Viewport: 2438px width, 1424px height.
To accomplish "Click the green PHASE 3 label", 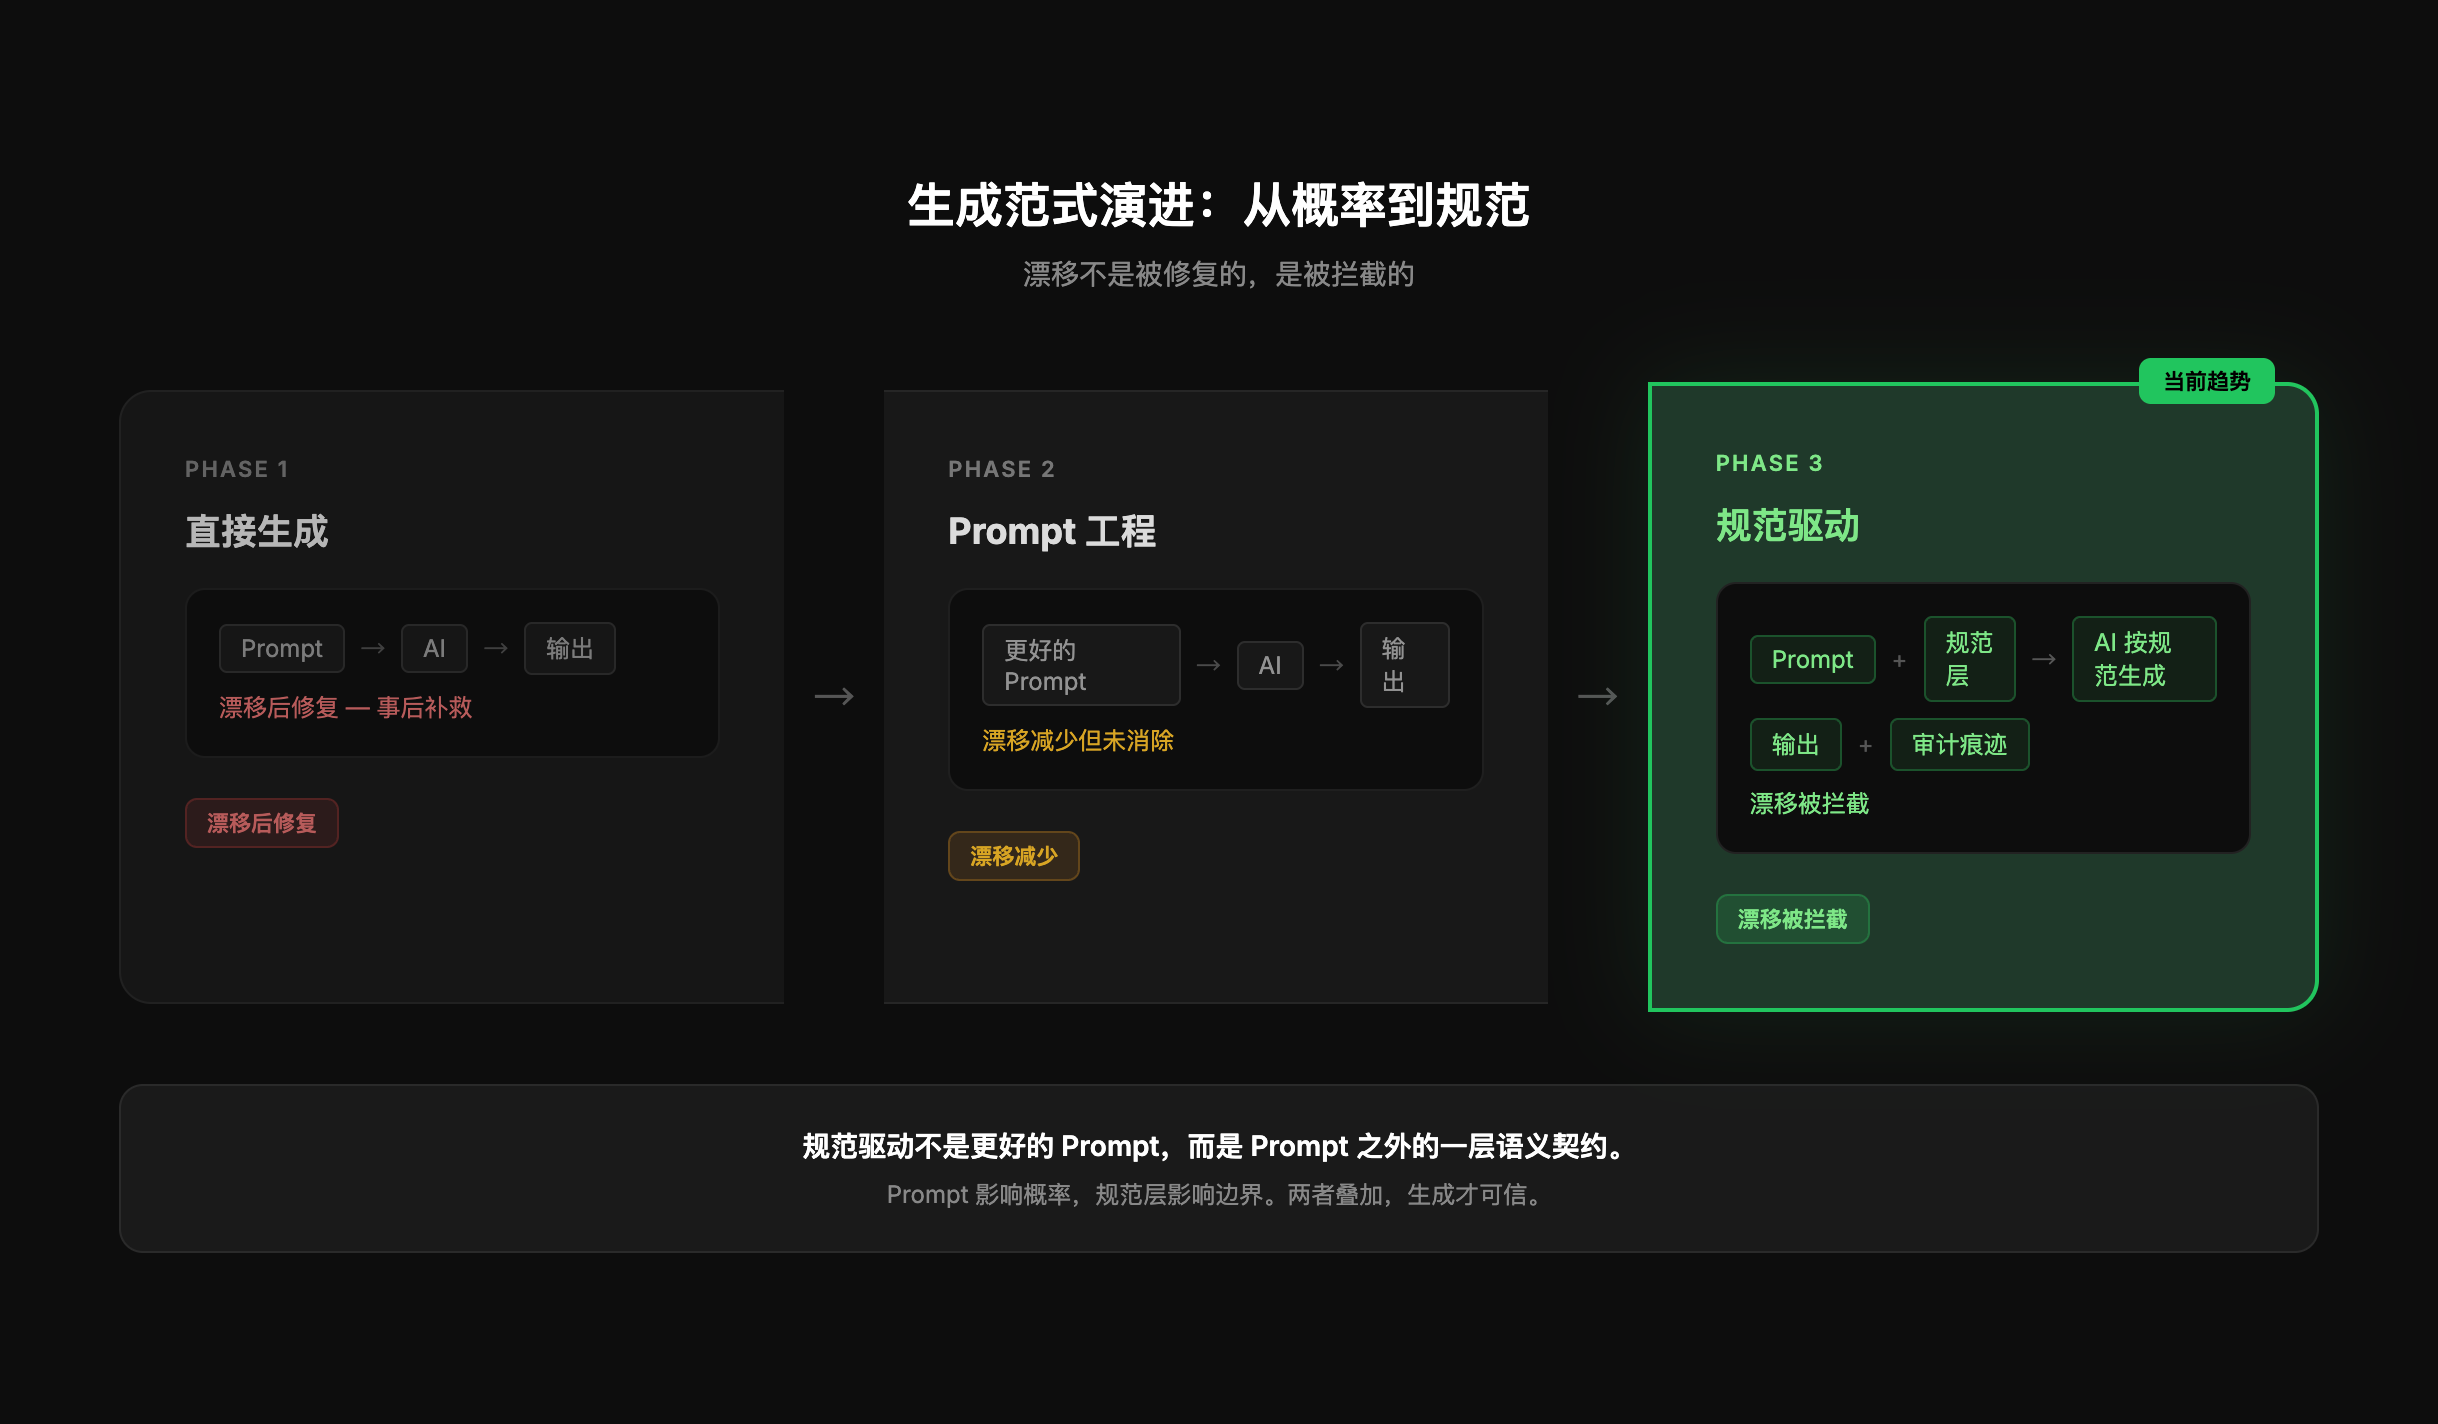I will pos(1769,463).
